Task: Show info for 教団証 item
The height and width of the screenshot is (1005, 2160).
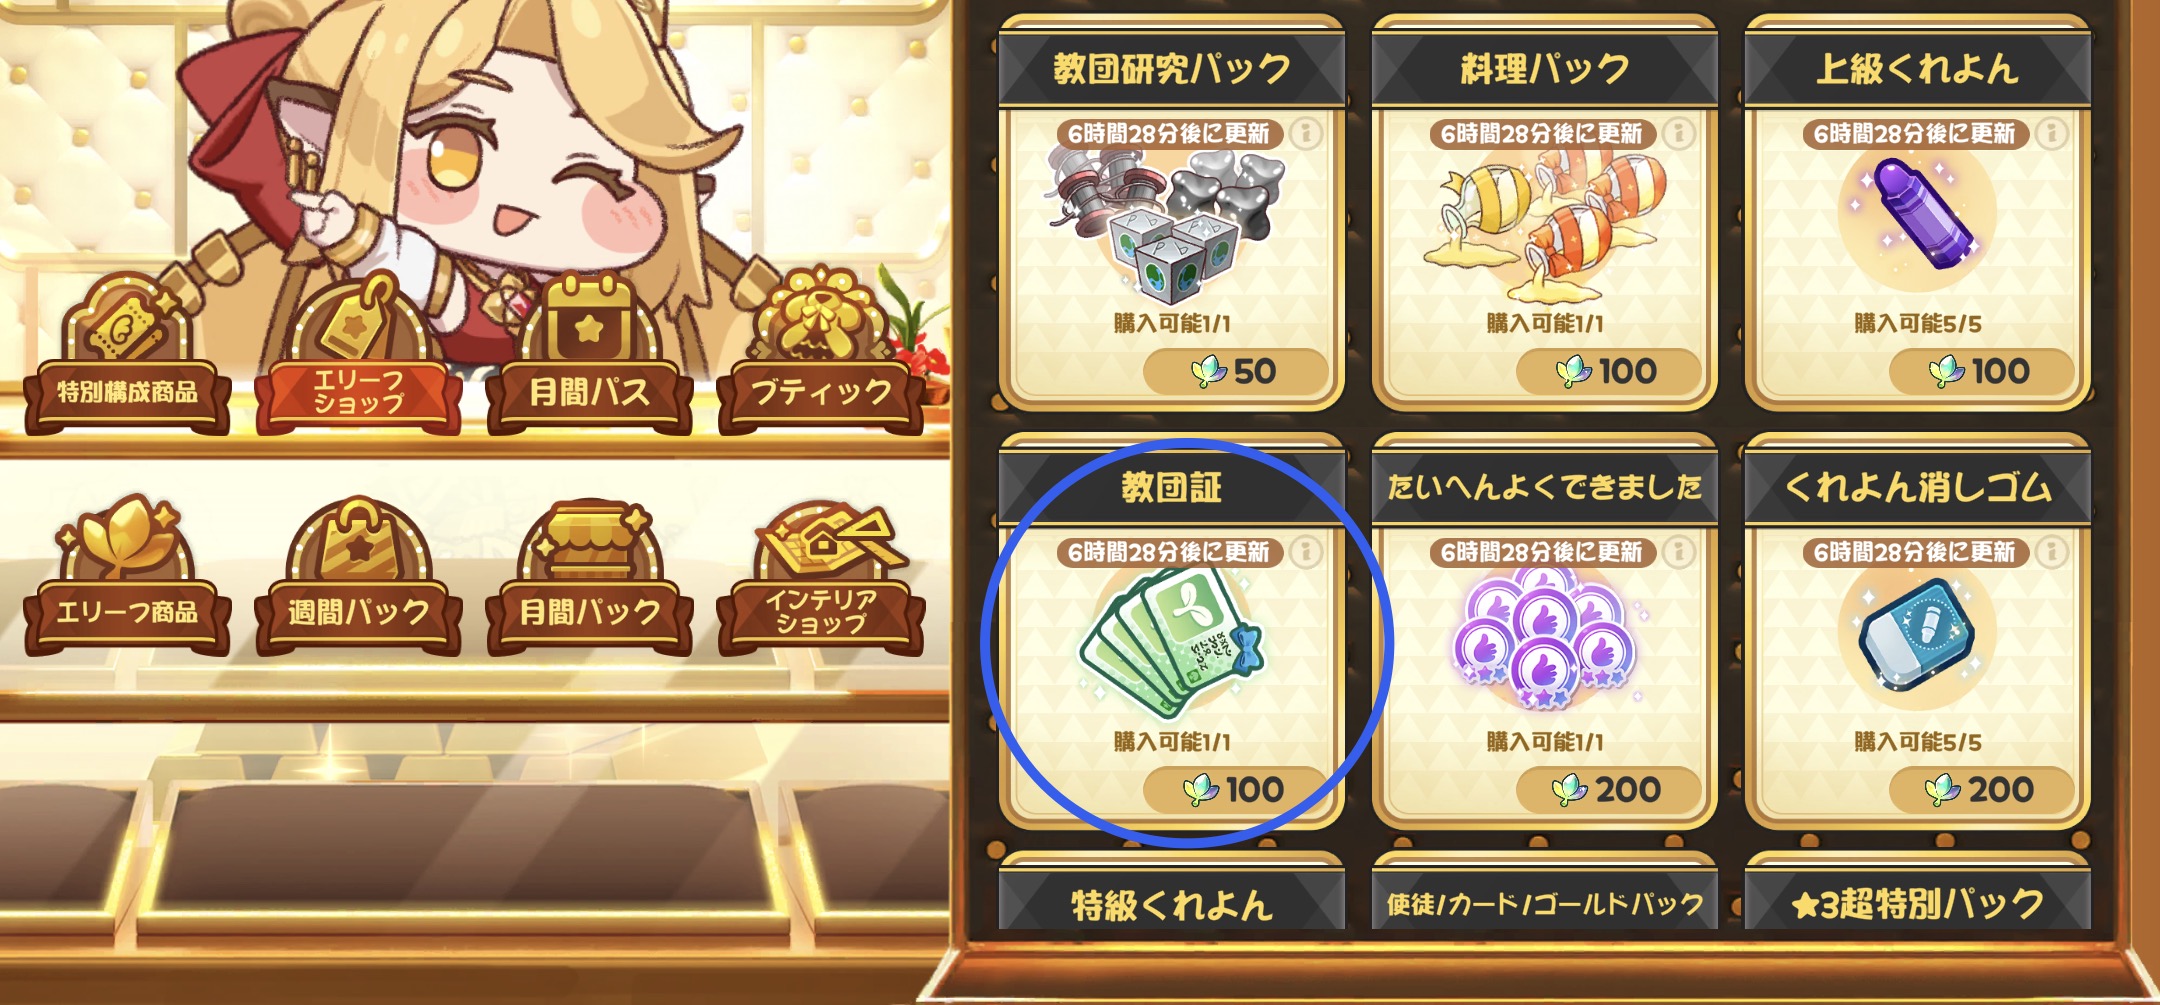Action: [x=1305, y=551]
